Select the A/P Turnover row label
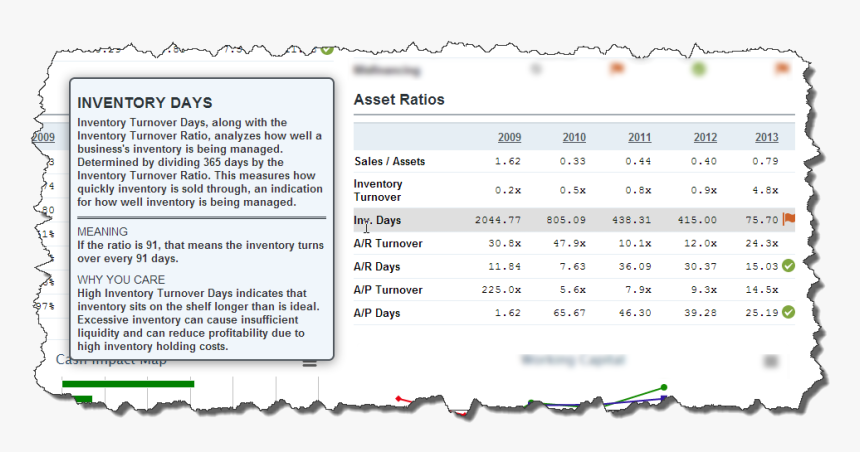Image resolution: width=860 pixels, height=452 pixels. (388, 289)
